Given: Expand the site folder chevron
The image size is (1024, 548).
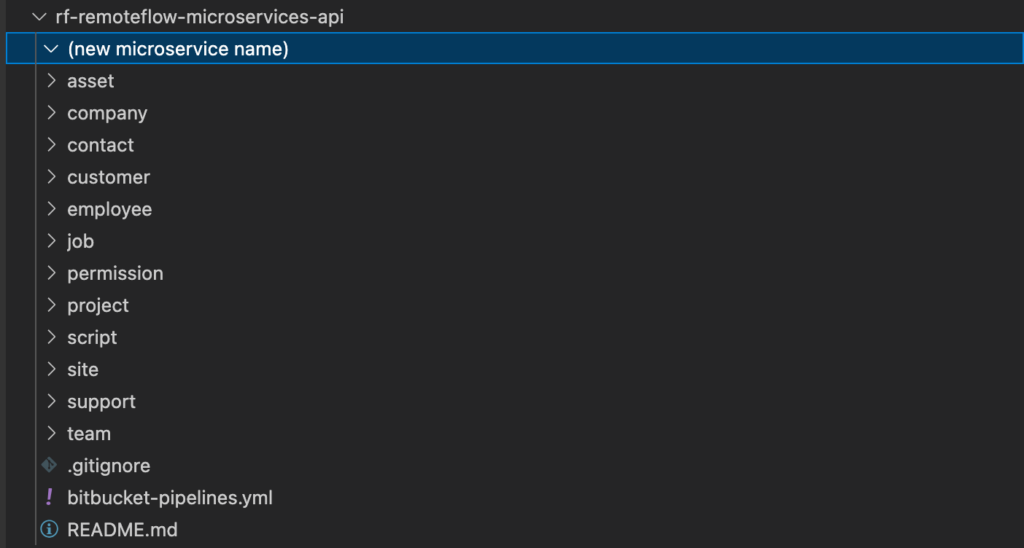Looking at the screenshot, I should click(51, 369).
